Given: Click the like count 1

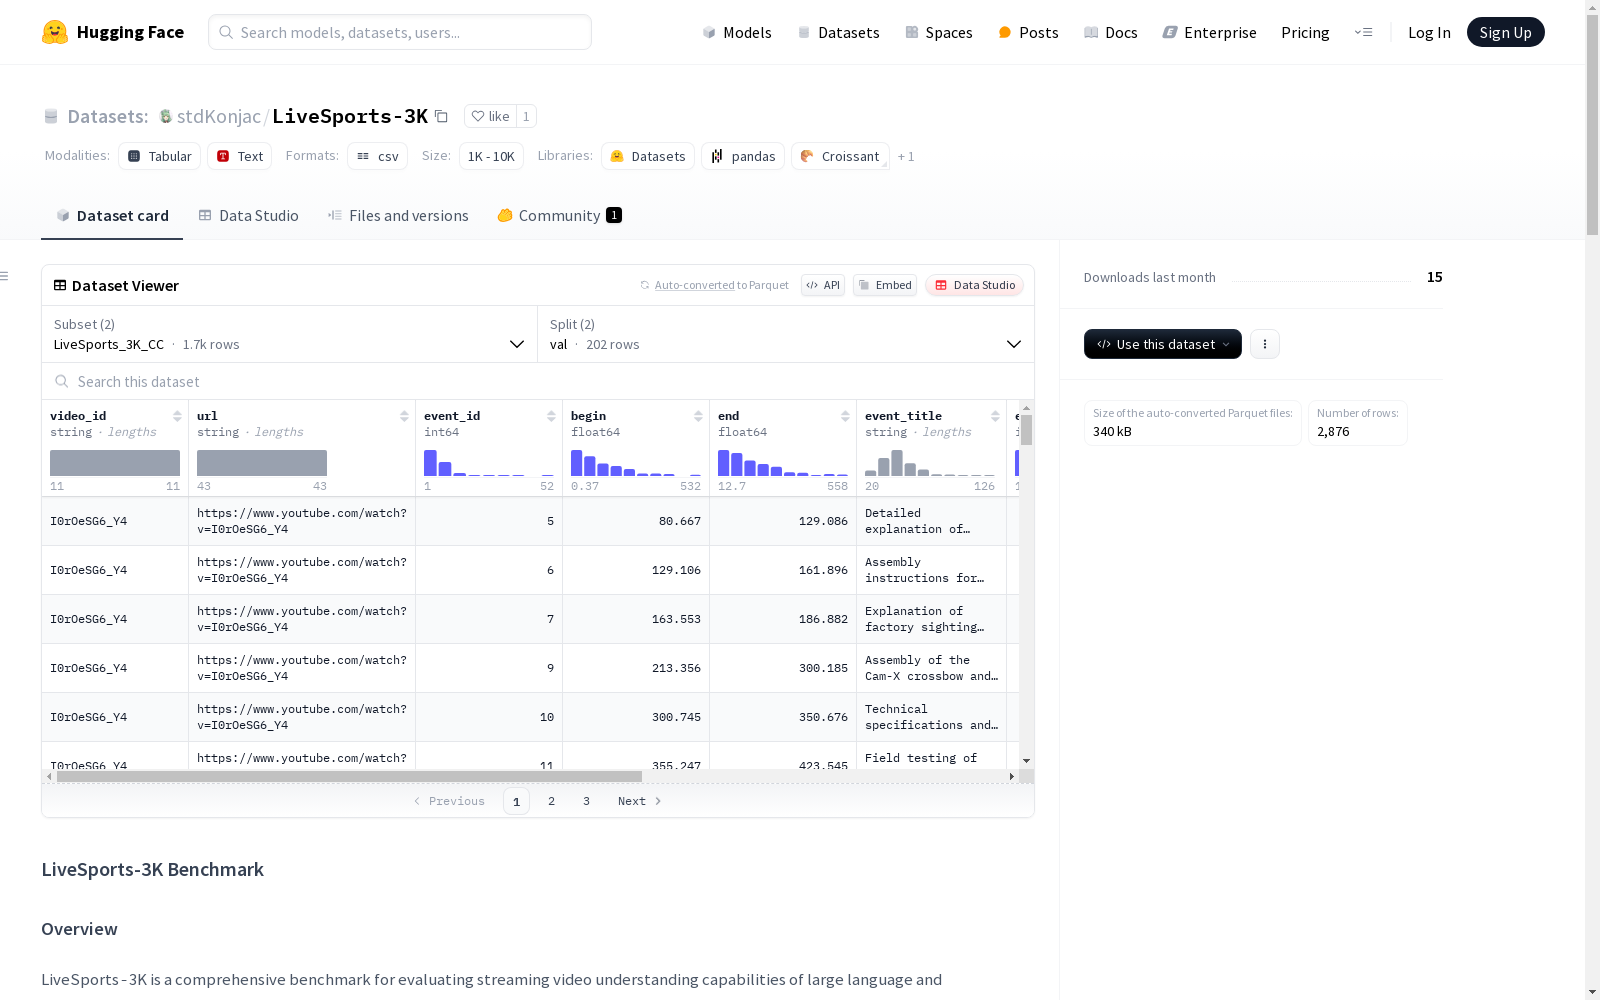Looking at the screenshot, I should tap(526, 116).
